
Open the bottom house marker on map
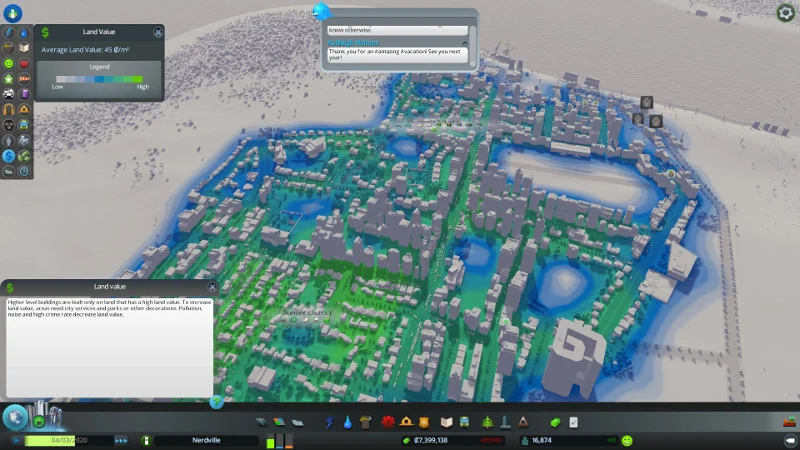click(x=656, y=121)
